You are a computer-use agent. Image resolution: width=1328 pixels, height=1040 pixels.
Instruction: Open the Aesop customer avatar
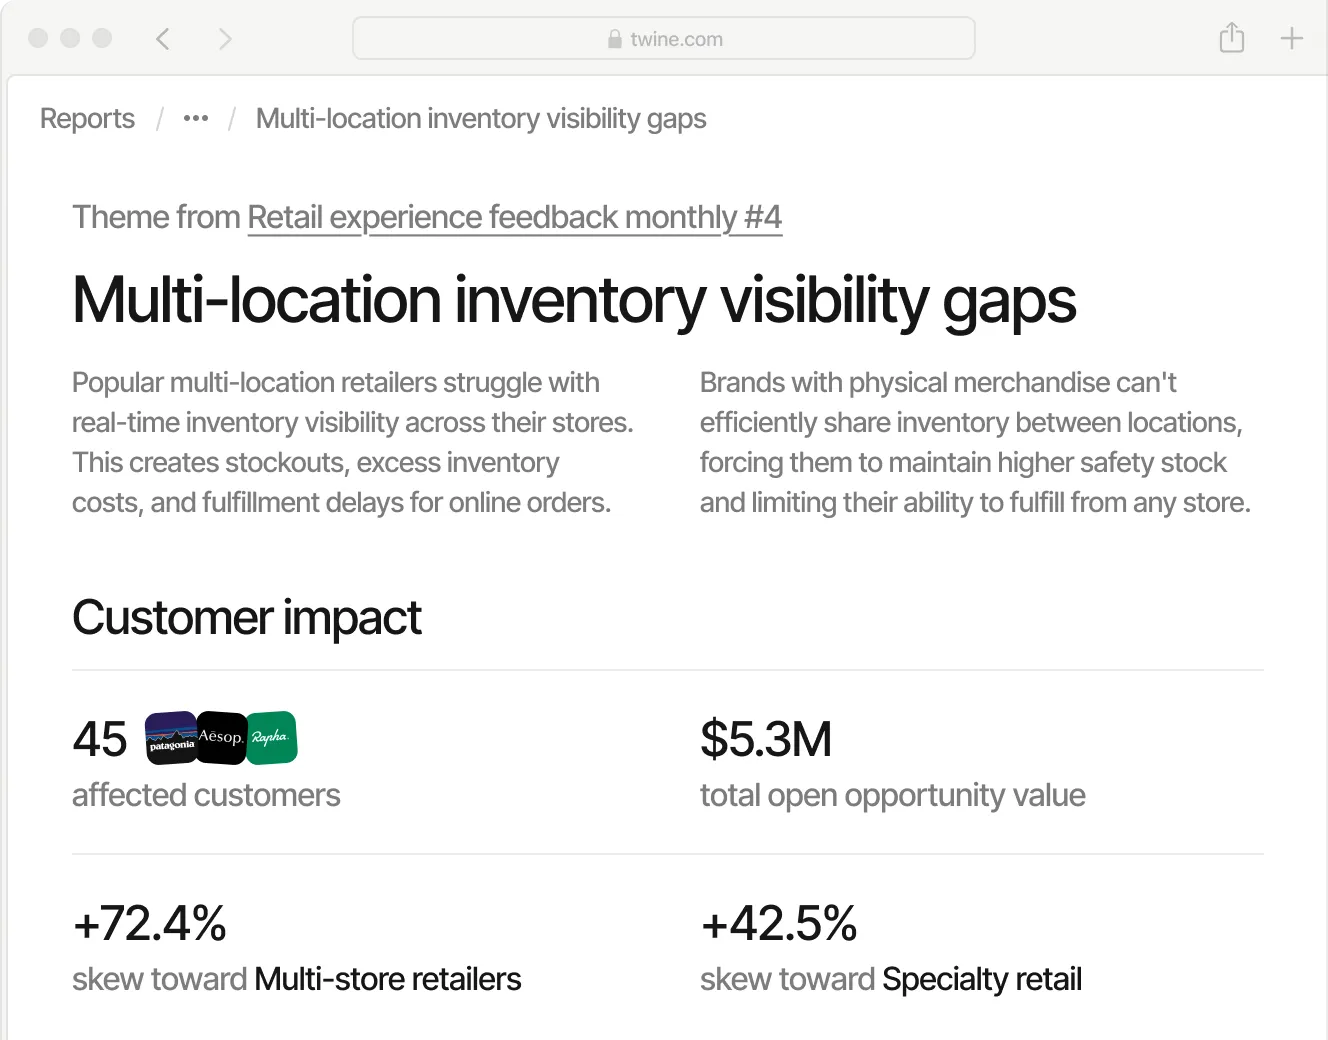pyautogui.click(x=221, y=737)
